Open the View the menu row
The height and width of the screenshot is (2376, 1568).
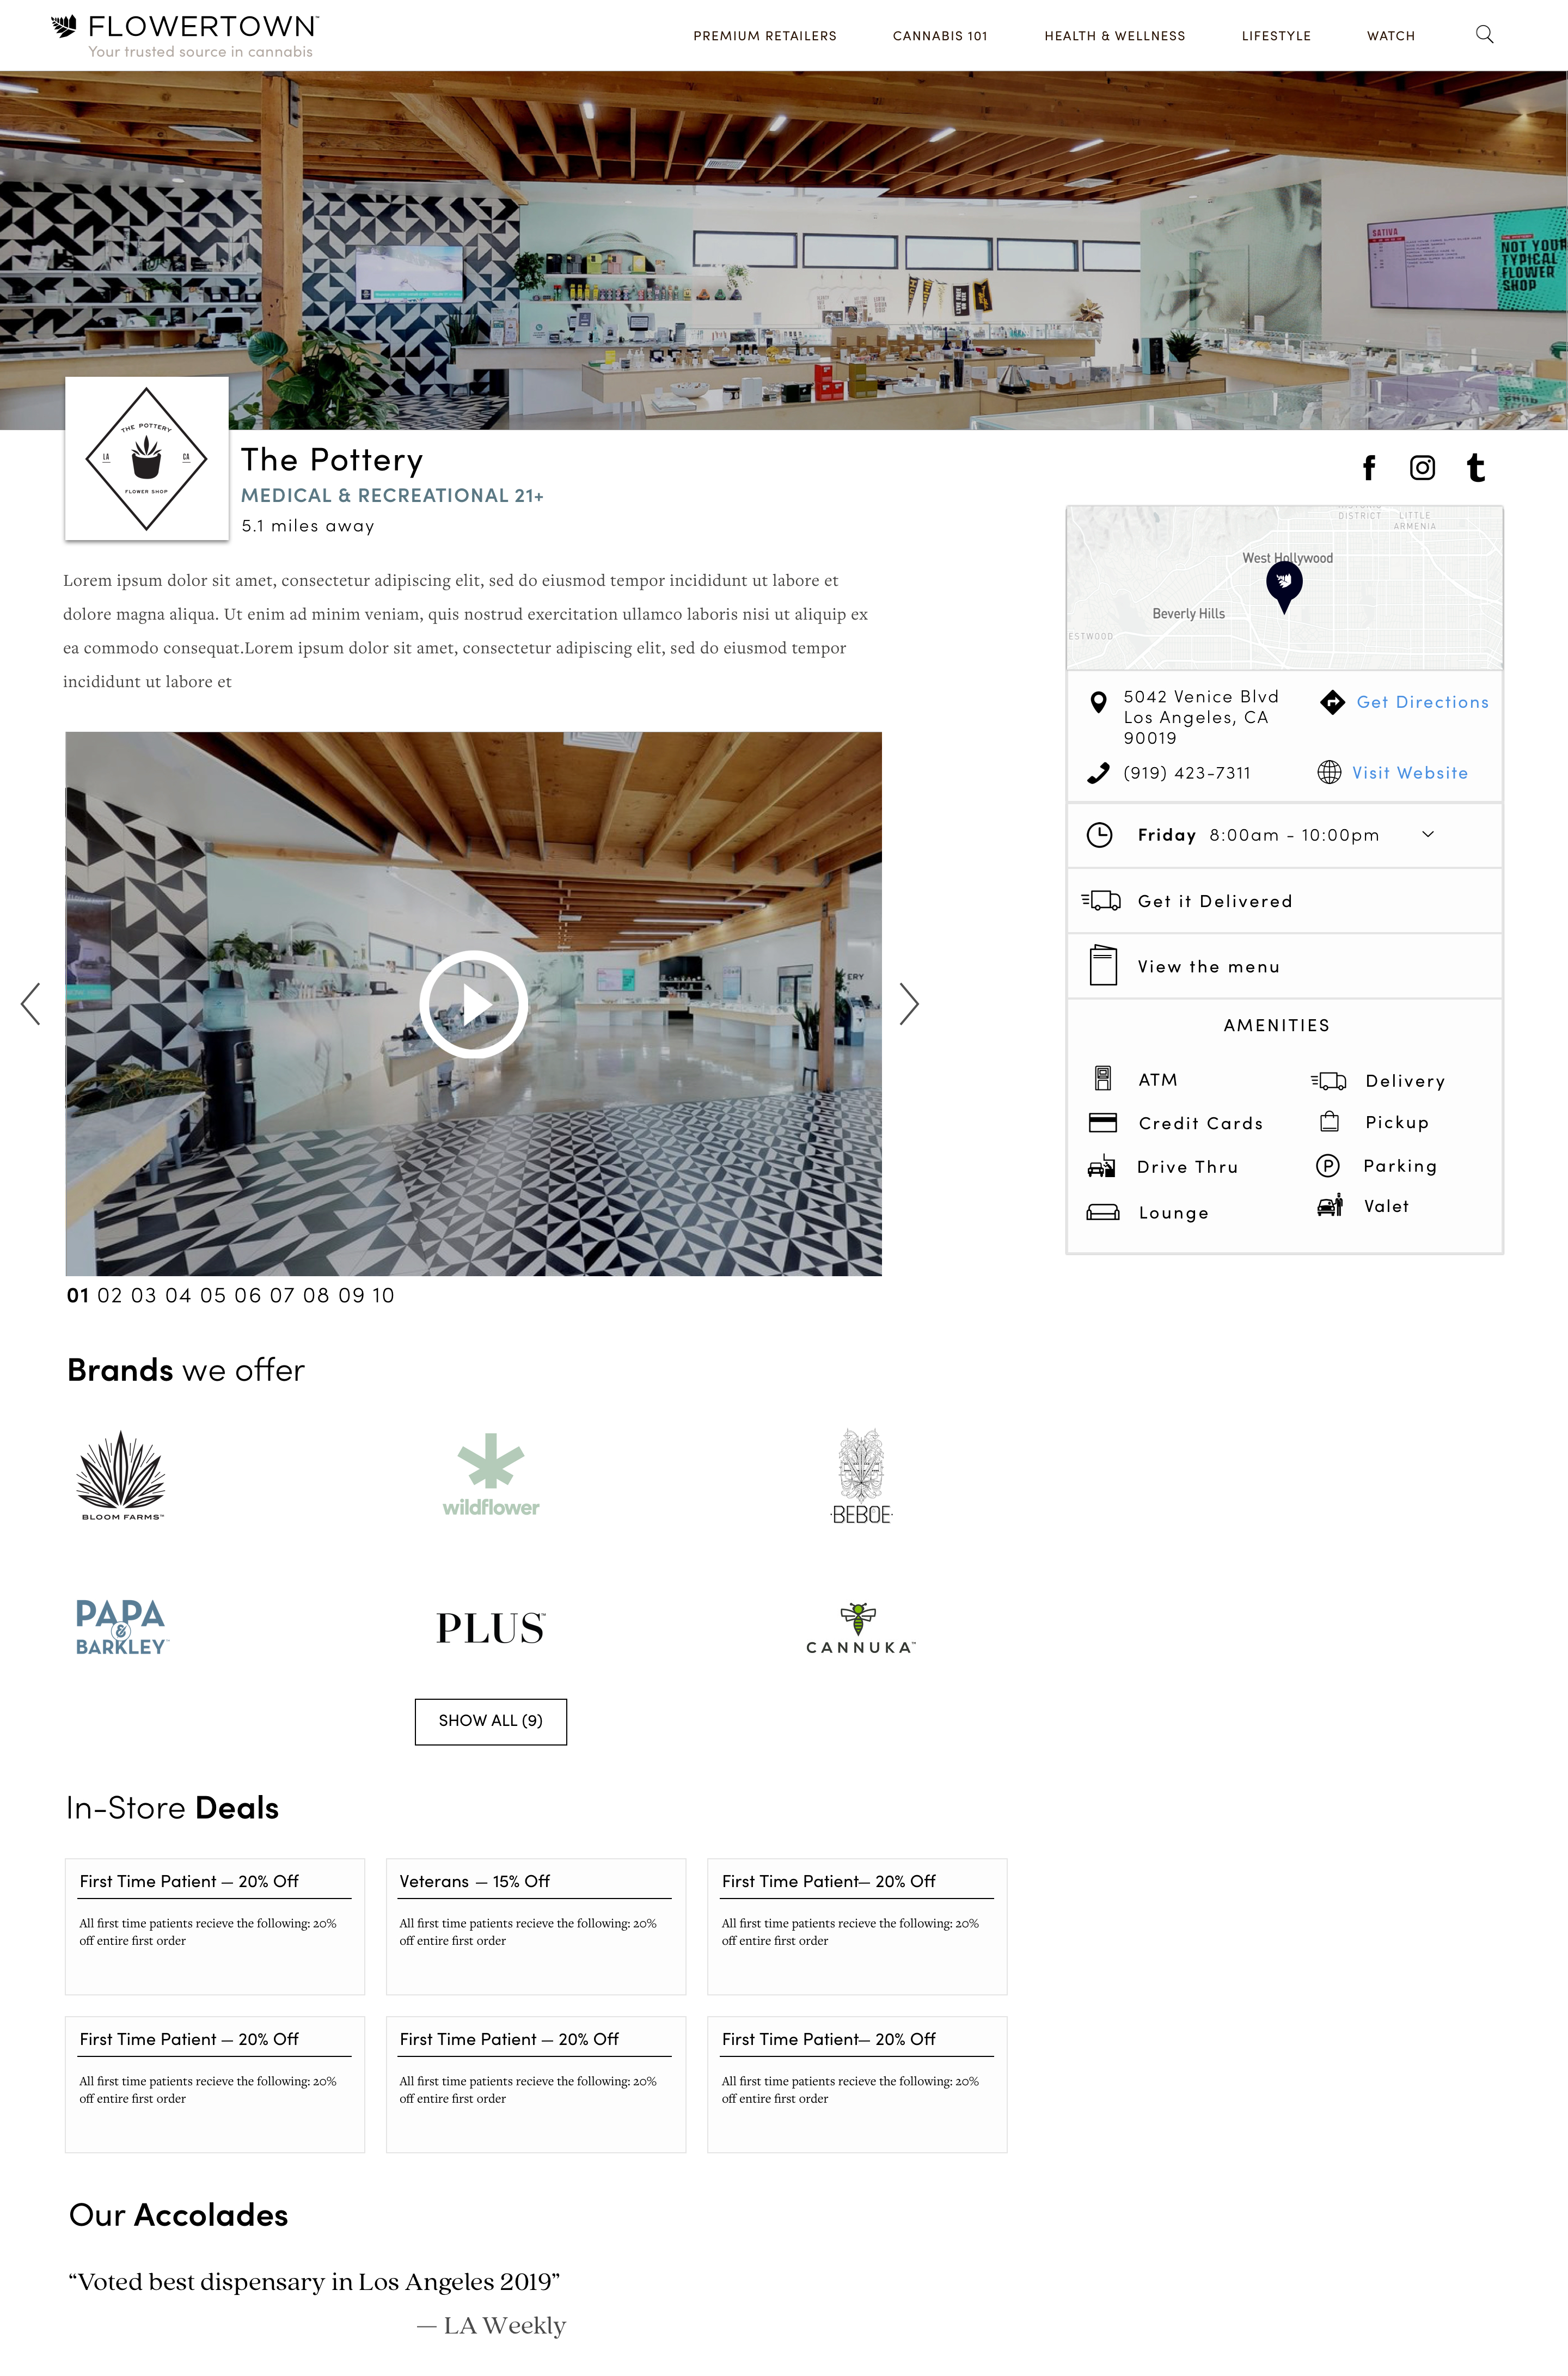click(x=1208, y=967)
